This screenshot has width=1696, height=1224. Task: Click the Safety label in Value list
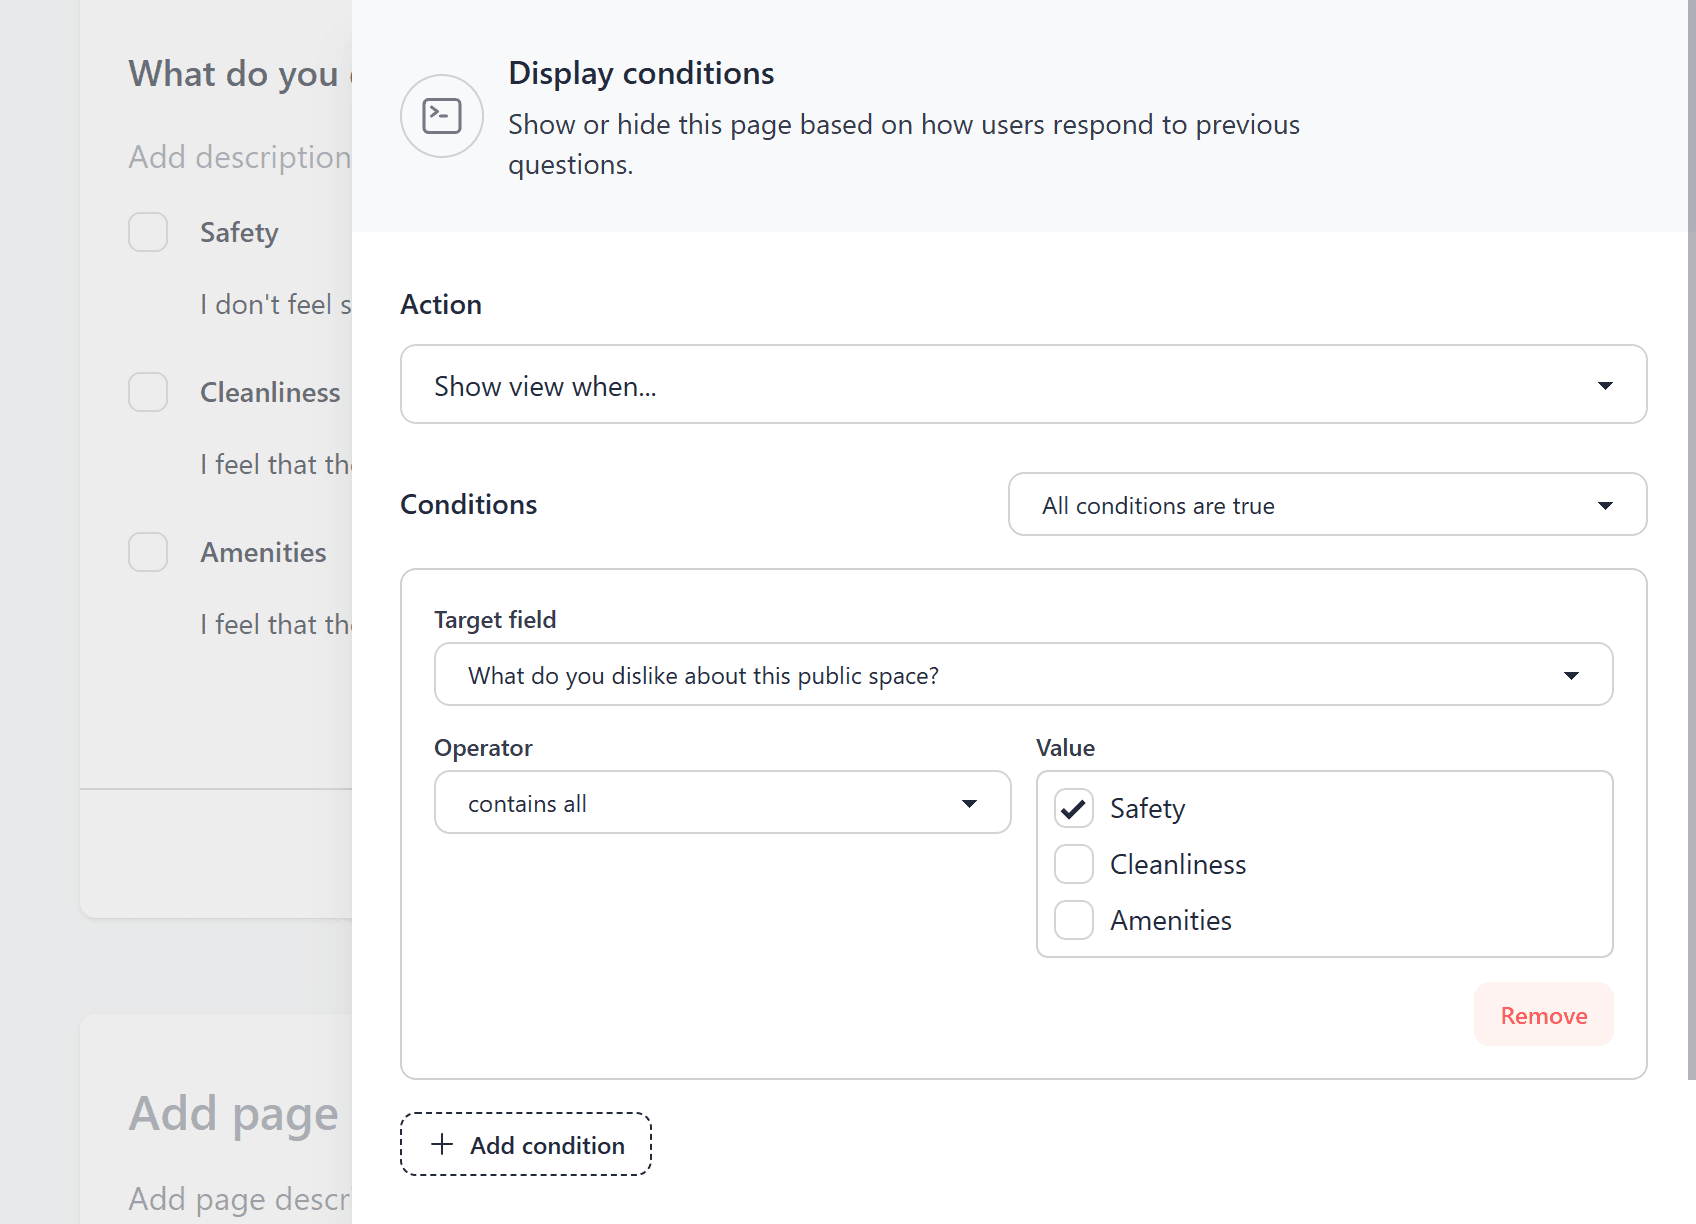pyautogui.click(x=1147, y=808)
